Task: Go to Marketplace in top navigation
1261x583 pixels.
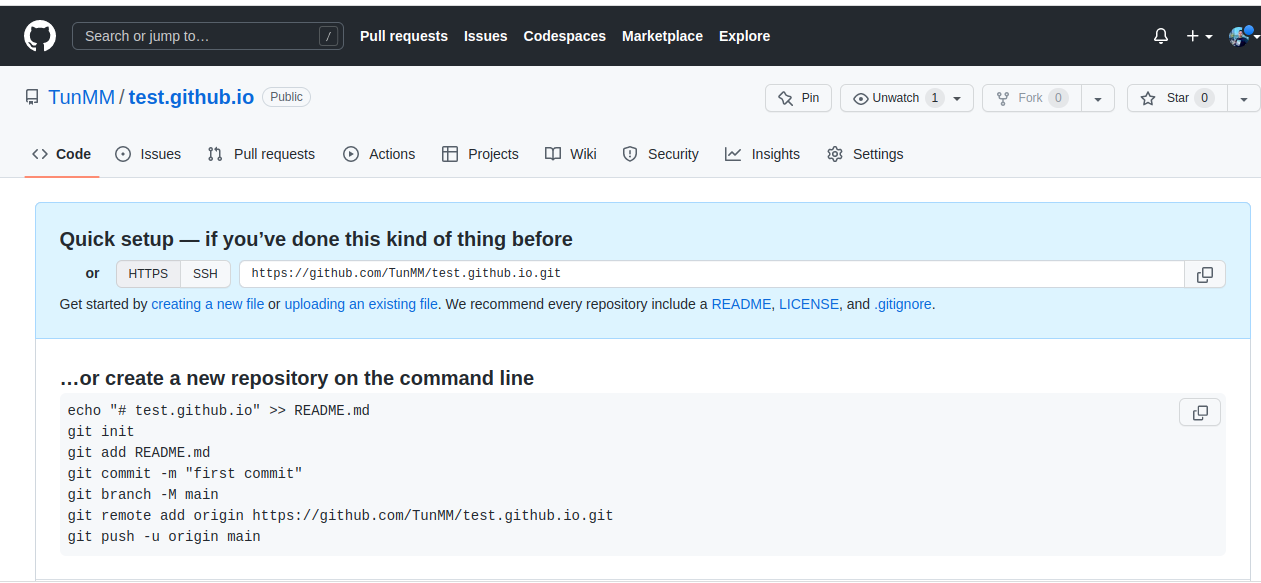Action: pos(662,36)
